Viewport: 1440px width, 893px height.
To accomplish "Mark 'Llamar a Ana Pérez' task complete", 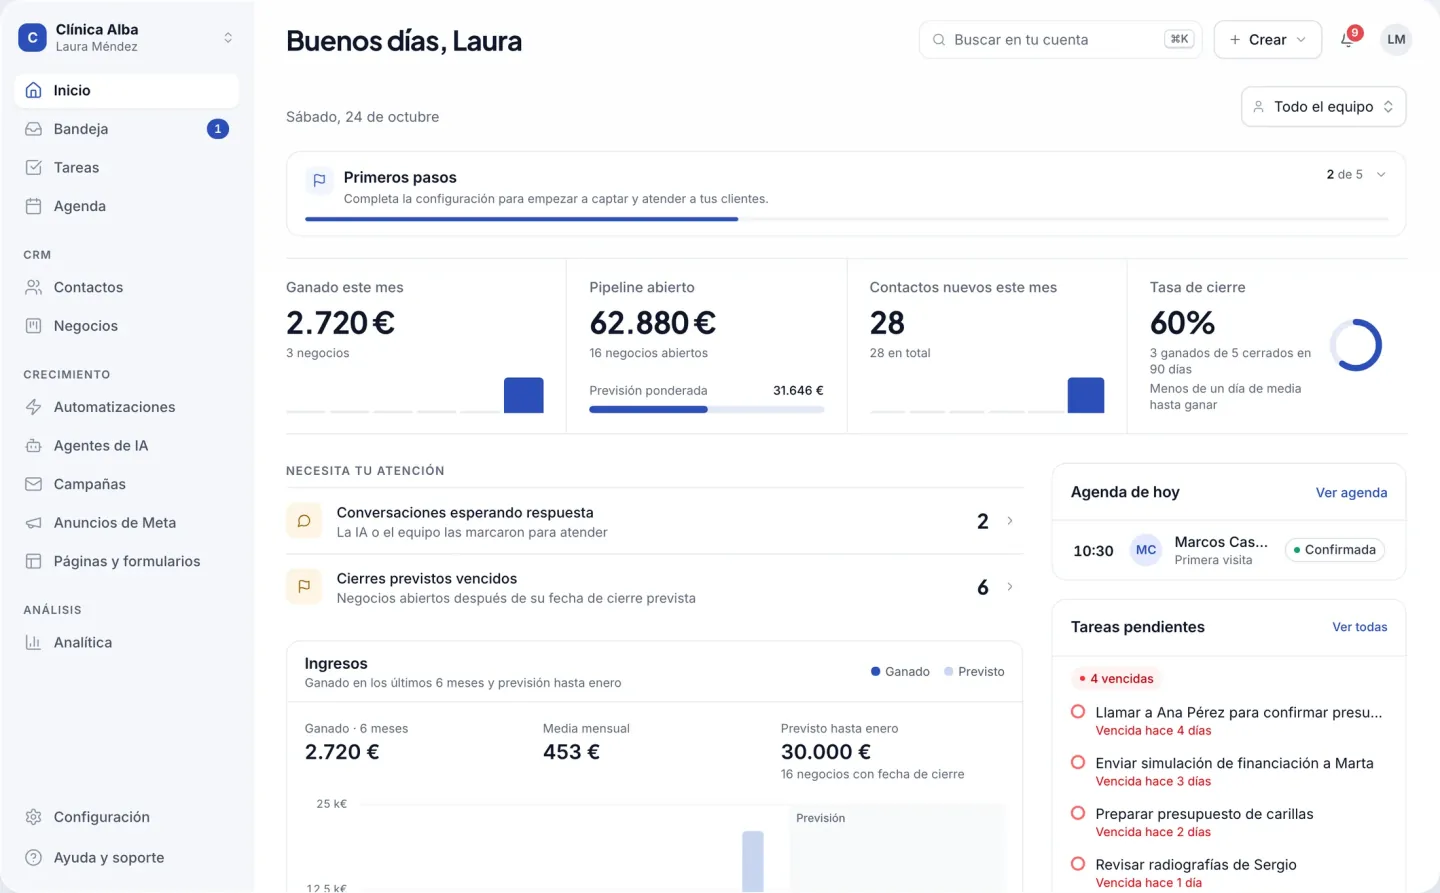I will 1078,712.
